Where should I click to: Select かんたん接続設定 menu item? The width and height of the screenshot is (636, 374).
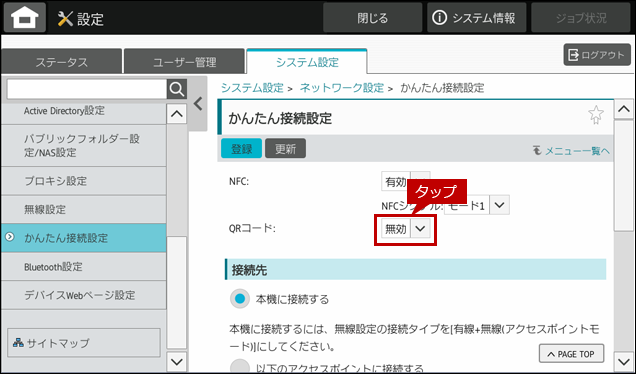[x=84, y=238]
